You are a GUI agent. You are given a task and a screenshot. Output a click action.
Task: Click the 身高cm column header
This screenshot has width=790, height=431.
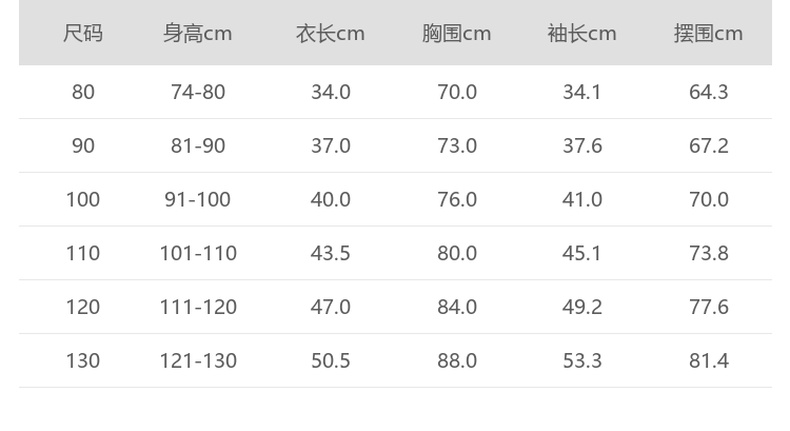(198, 34)
